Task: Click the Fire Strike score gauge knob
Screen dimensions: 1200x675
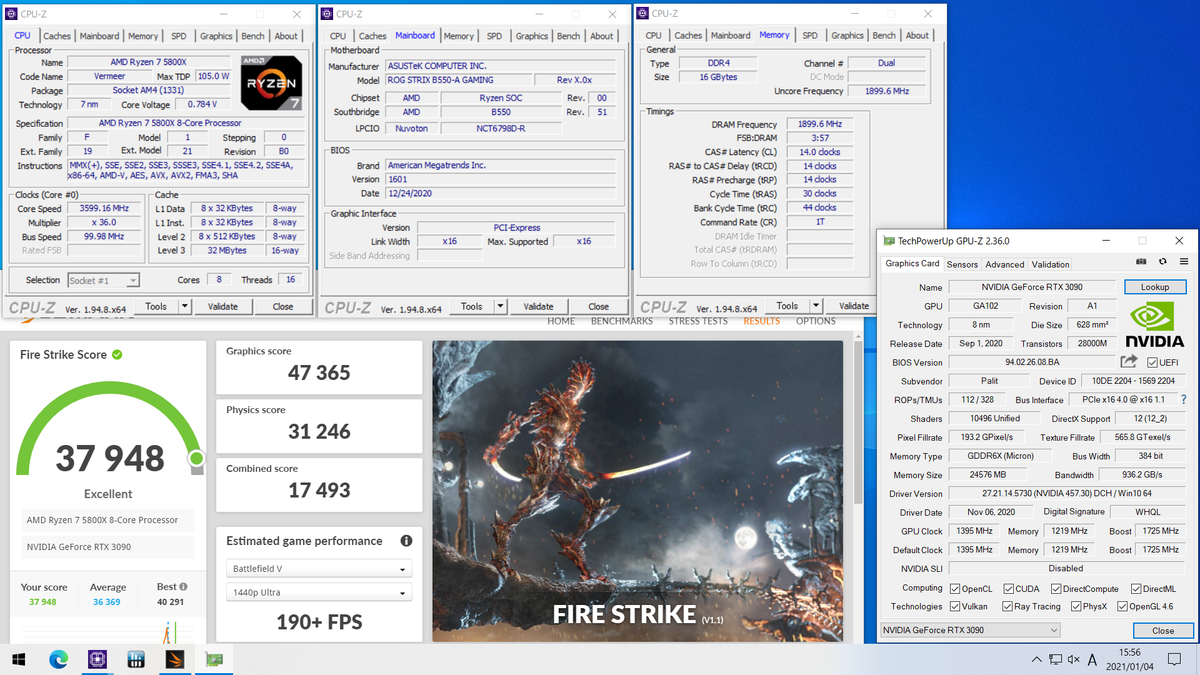Action: 197,458
